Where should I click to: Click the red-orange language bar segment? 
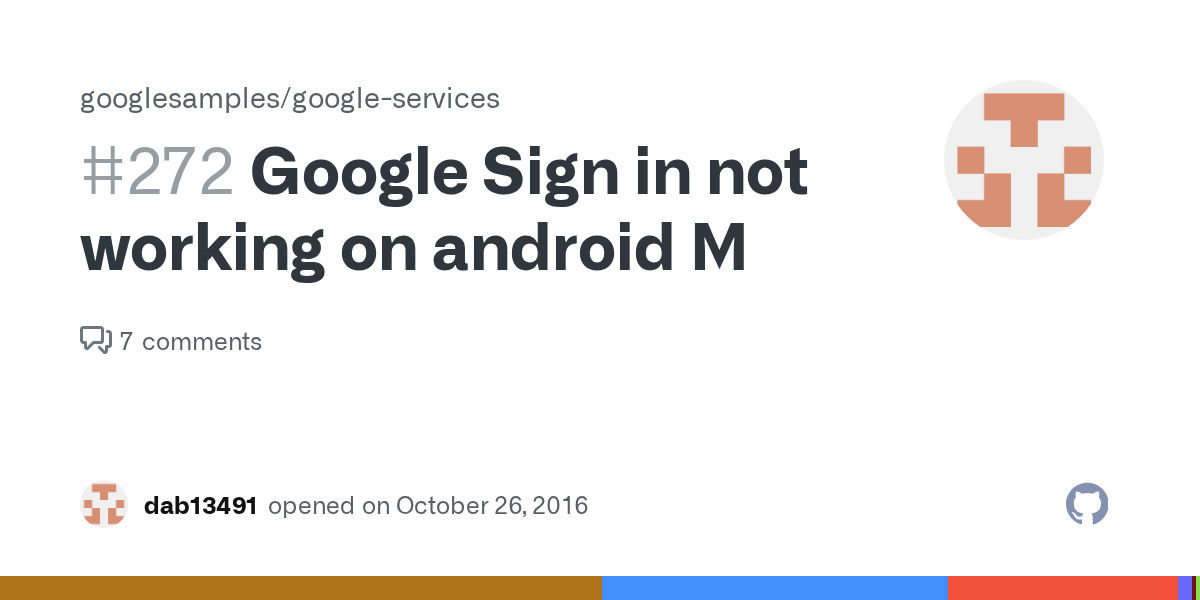[x=1062, y=588]
